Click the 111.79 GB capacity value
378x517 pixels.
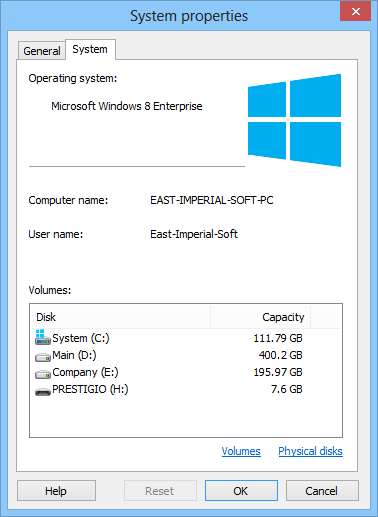[x=278, y=338]
